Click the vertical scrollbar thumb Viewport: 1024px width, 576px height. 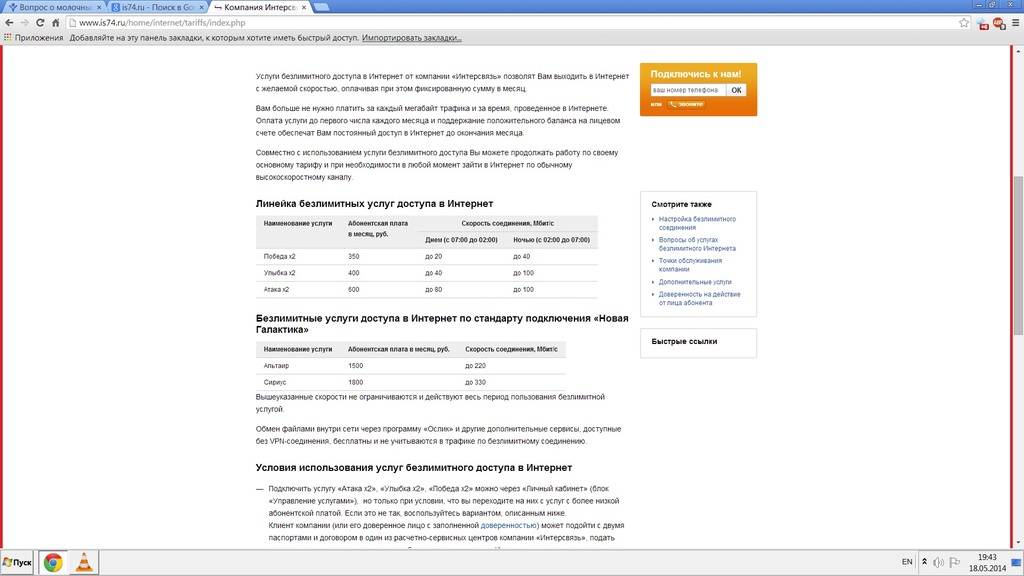coord(1018,255)
